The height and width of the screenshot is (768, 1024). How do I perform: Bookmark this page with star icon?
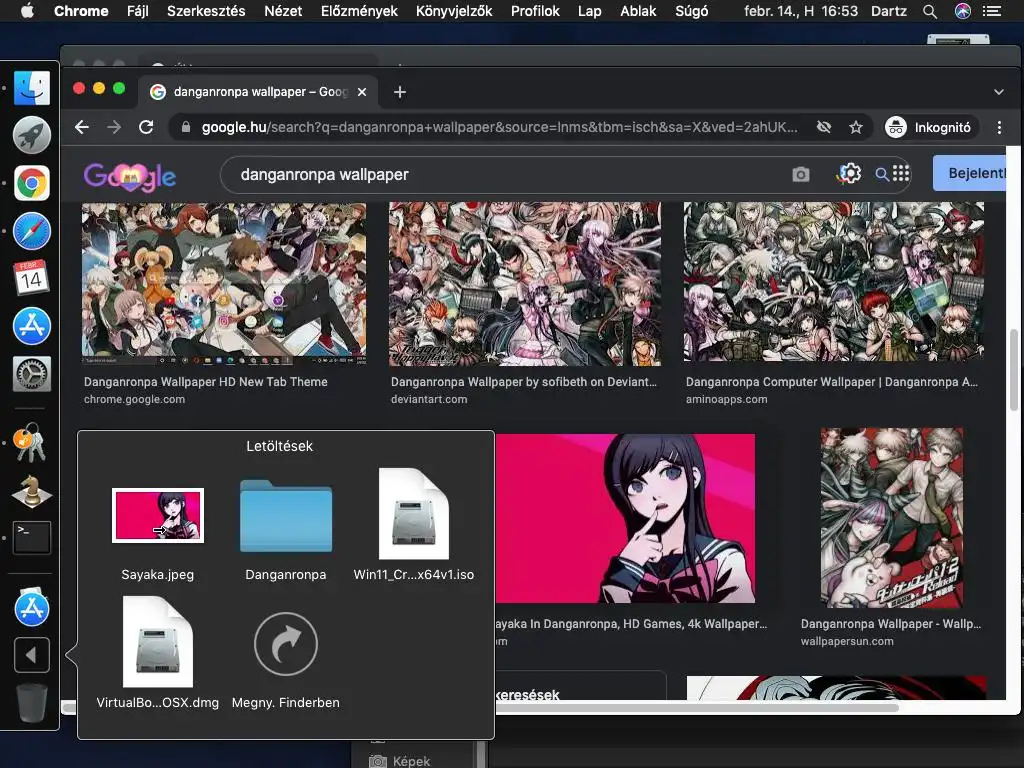tap(856, 127)
